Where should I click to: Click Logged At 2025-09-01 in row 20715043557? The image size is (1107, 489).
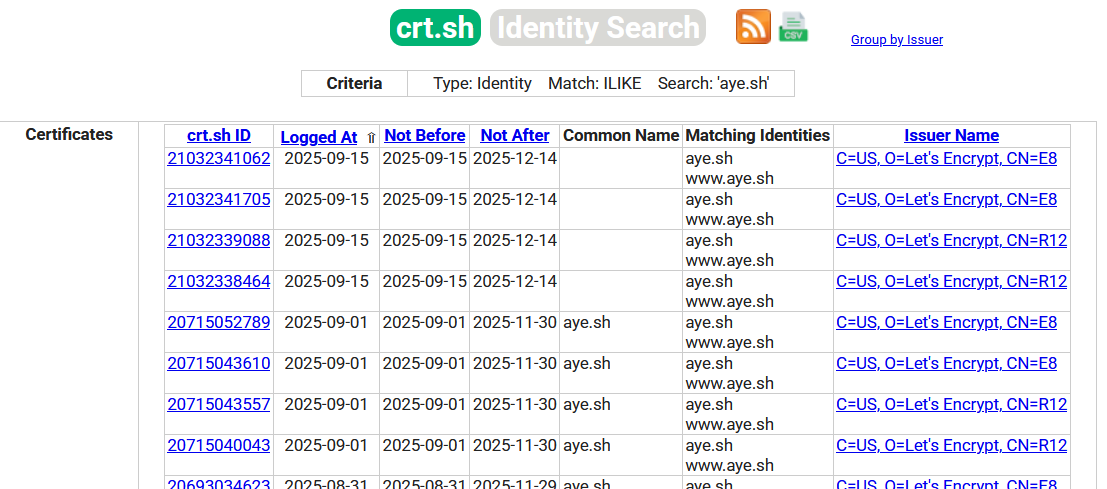(x=326, y=404)
